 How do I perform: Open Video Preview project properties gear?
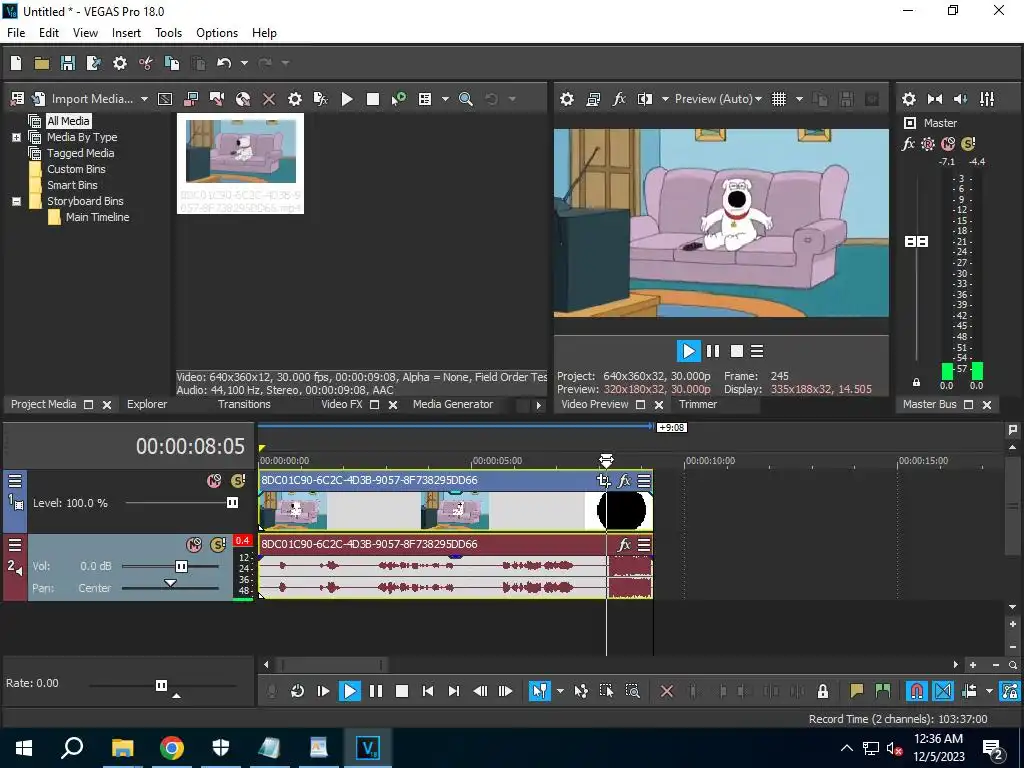click(567, 99)
